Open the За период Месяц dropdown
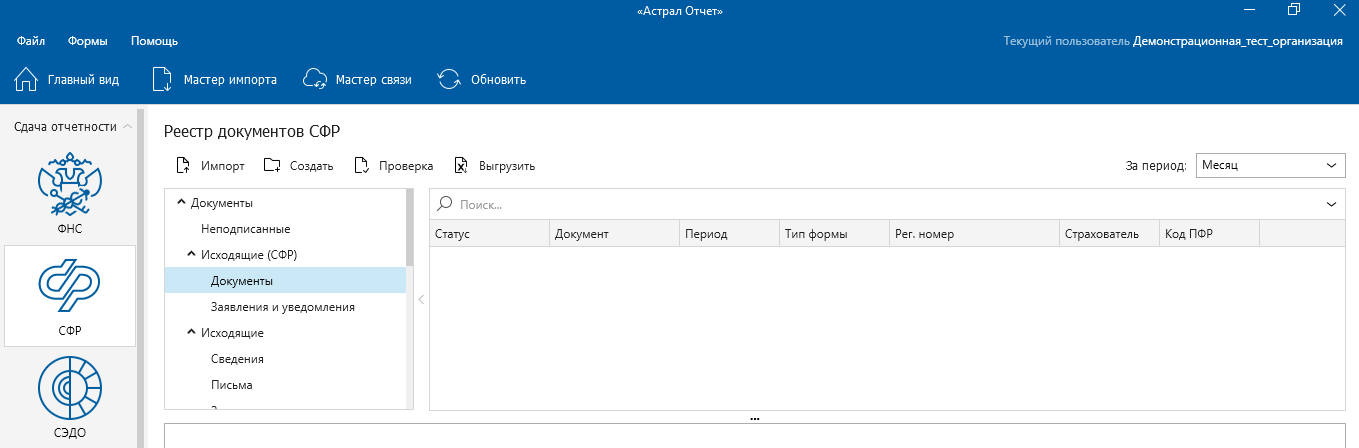The height and width of the screenshot is (448, 1359). [x=1270, y=166]
